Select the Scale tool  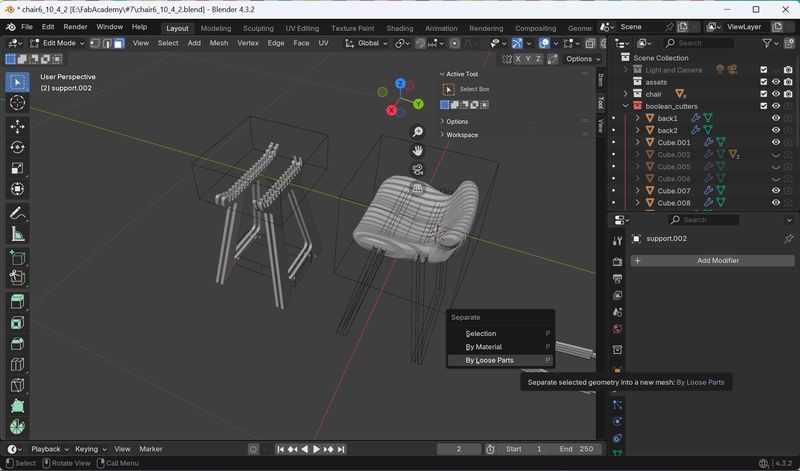17,168
